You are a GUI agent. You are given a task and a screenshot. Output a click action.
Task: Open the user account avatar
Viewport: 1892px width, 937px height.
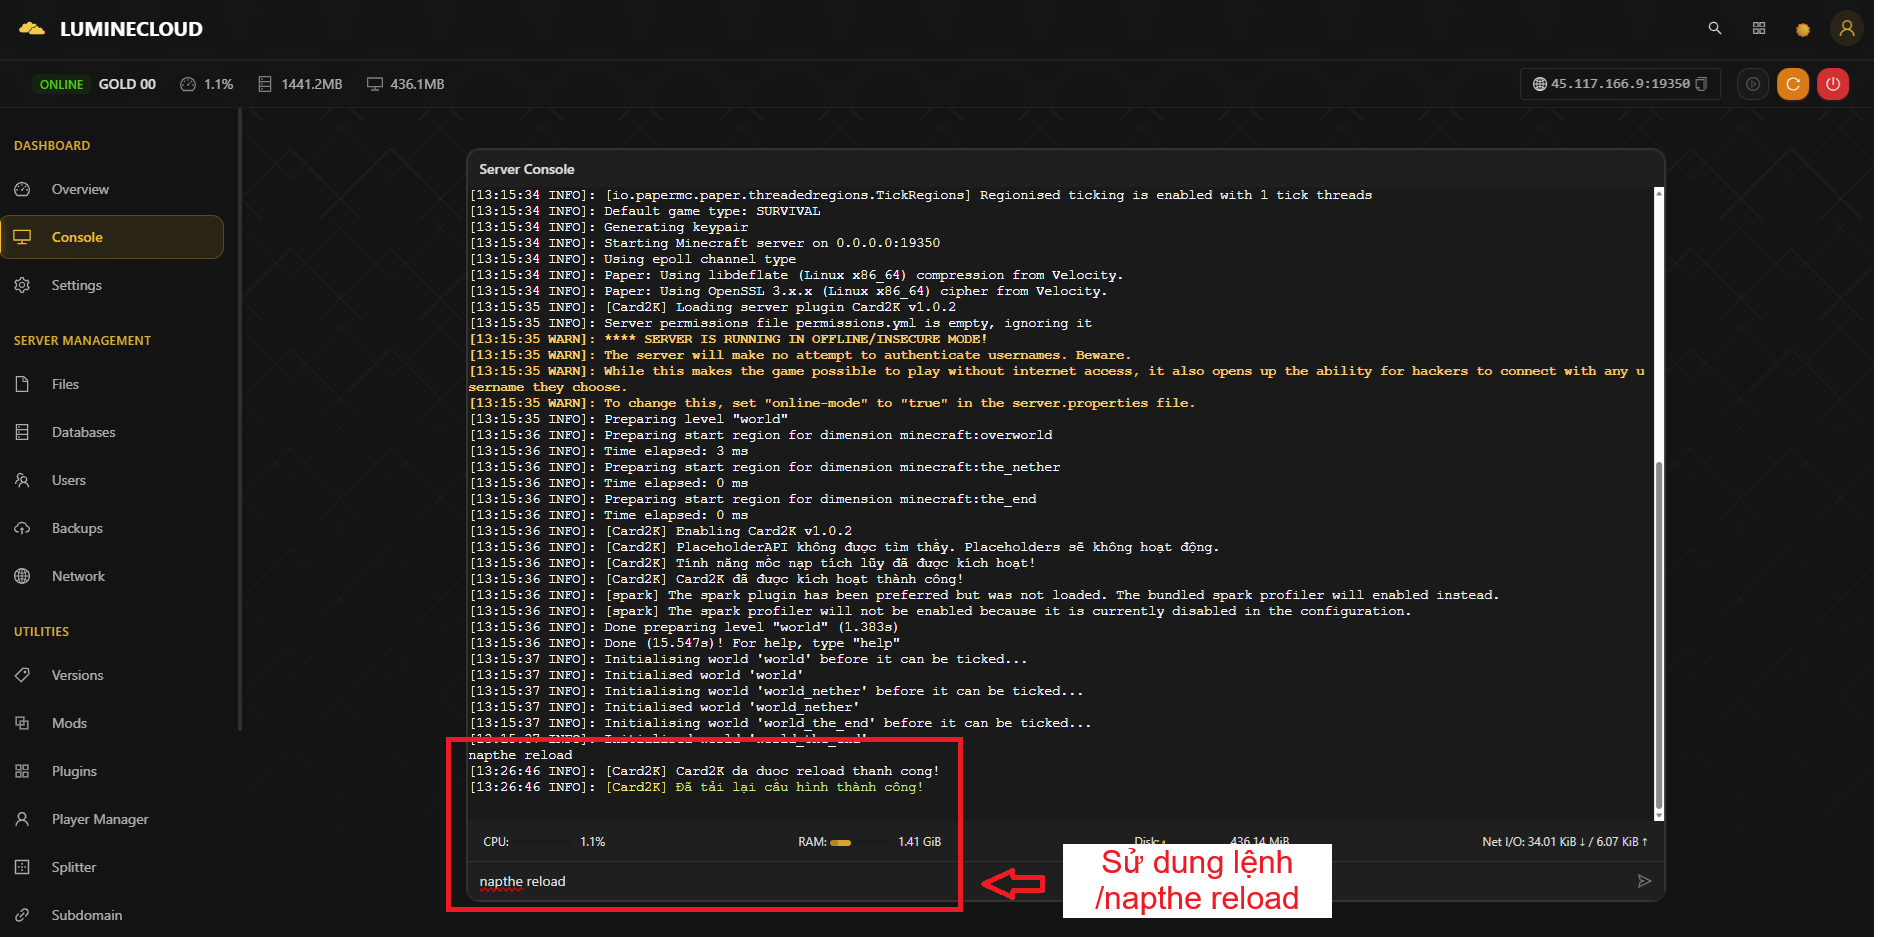[1846, 29]
